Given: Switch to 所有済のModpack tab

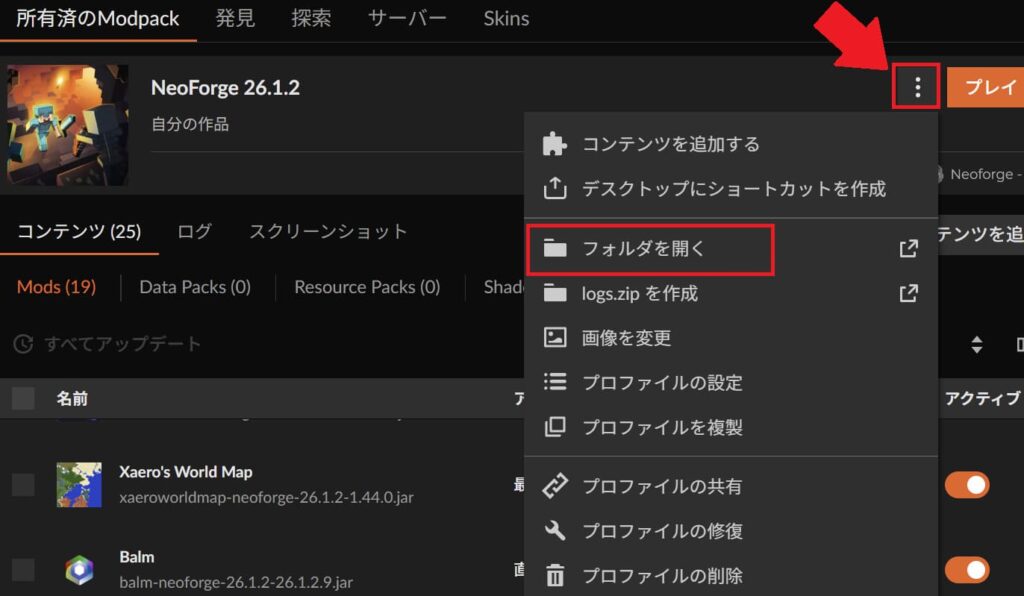Looking at the screenshot, I should [97, 18].
